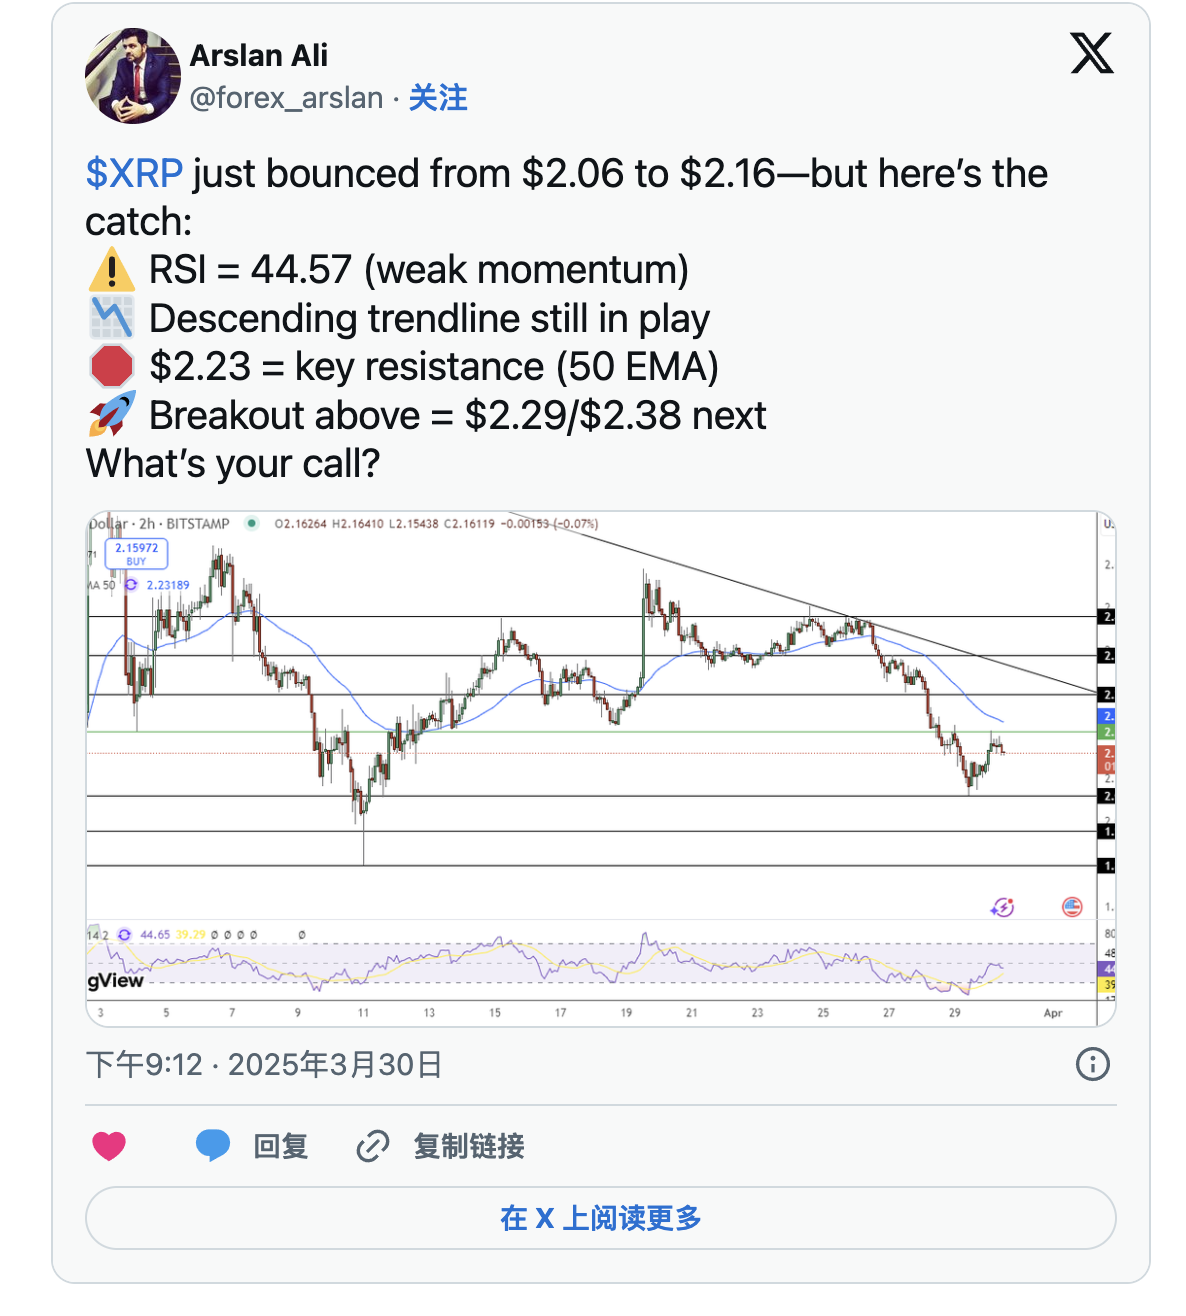Click the US flag icon on chart

coord(1072,907)
